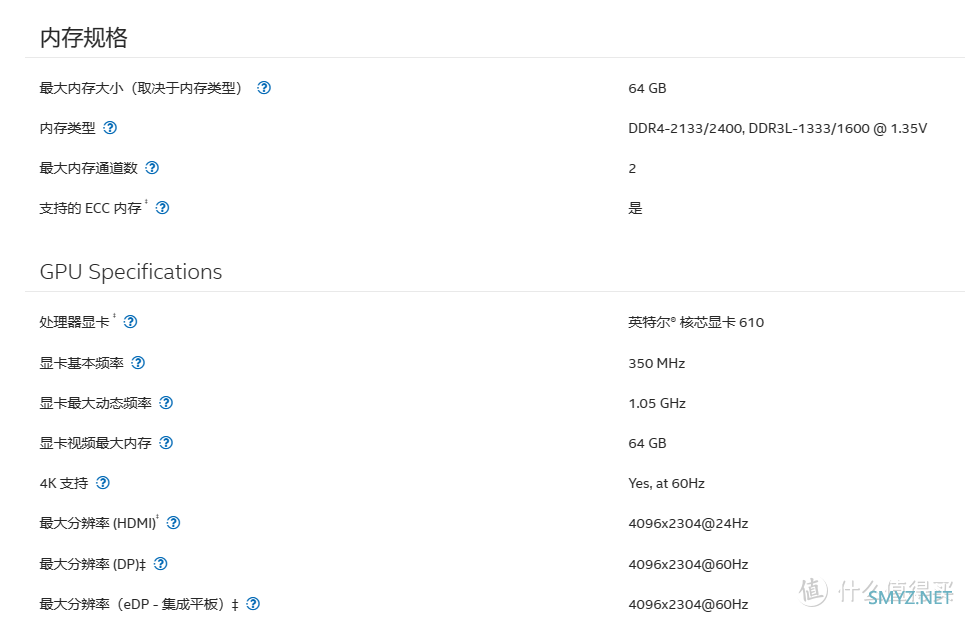Open help for 最大分辨率 (HDMI)

pos(174,523)
